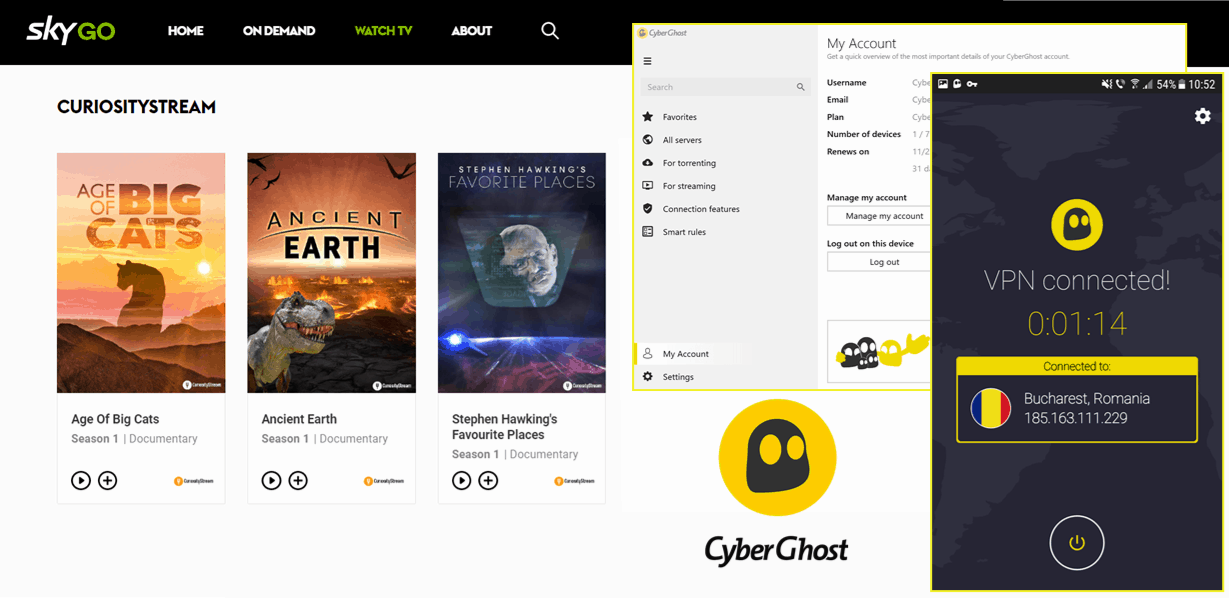The image size is (1229, 598).
Task: Click the CyberGhost server search field
Action: [x=724, y=87]
